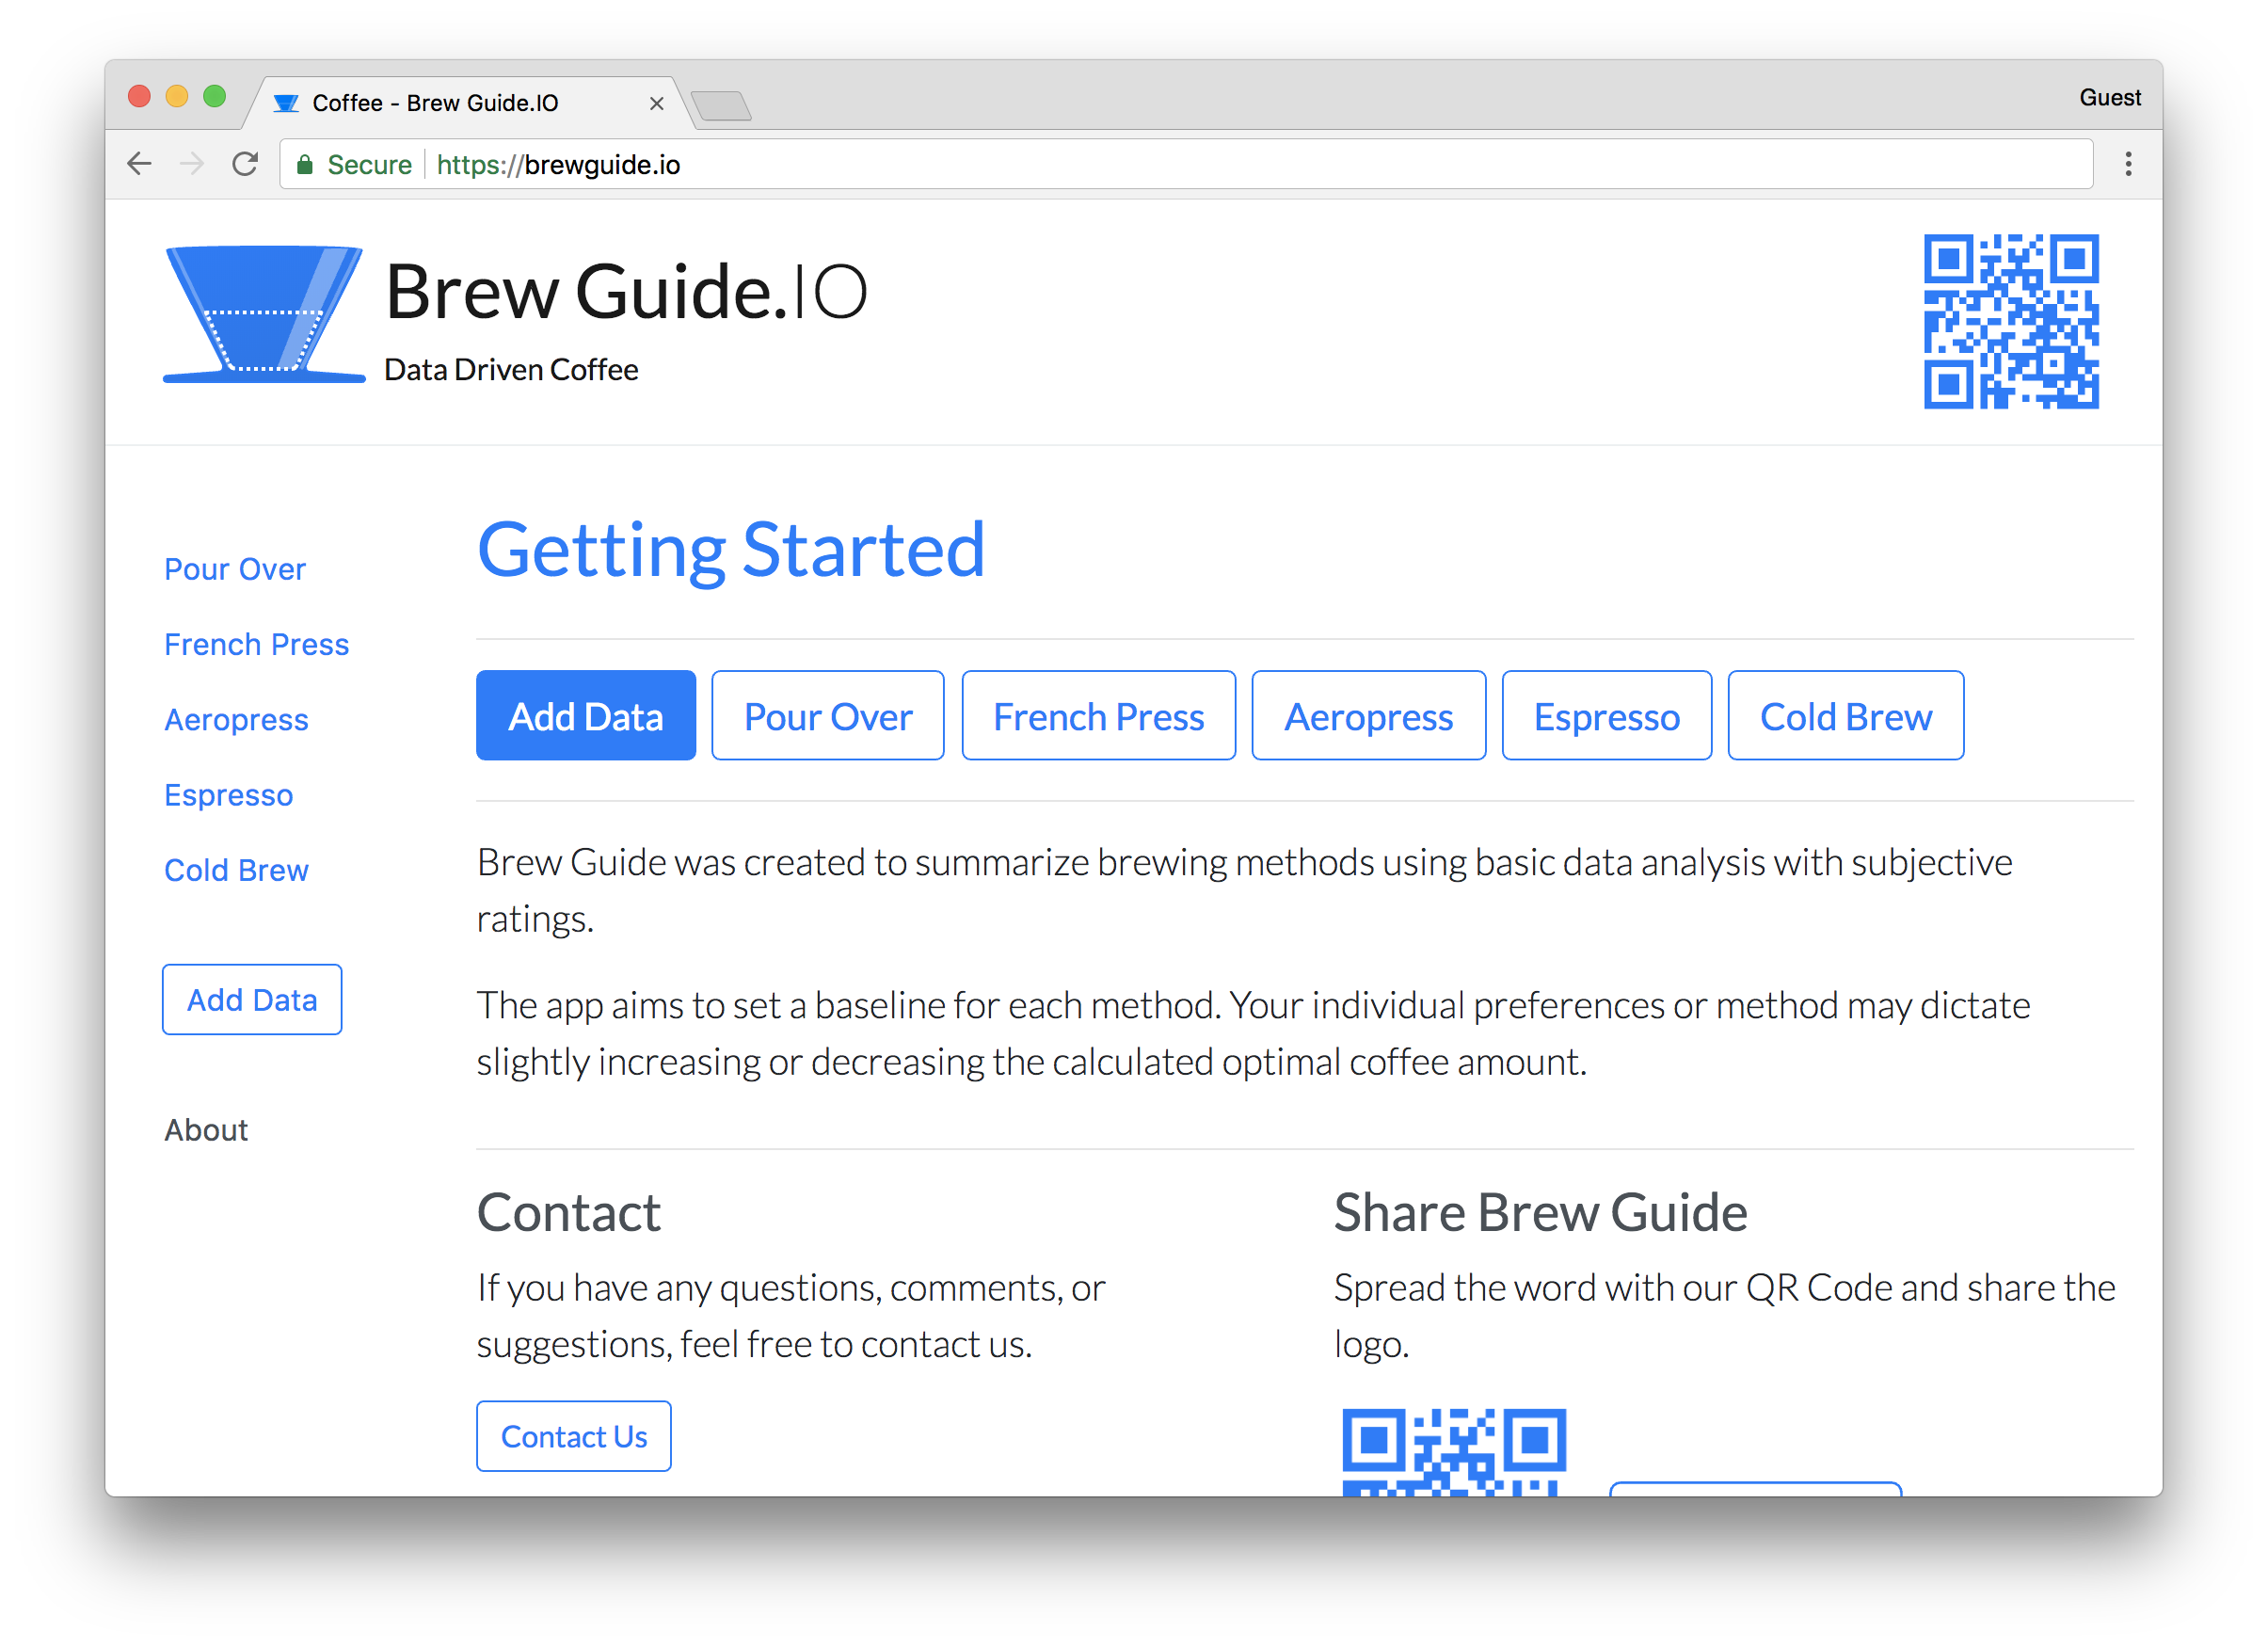Click the favicon on the browser tab
This screenshot has width=2268, height=1647.
(x=287, y=102)
